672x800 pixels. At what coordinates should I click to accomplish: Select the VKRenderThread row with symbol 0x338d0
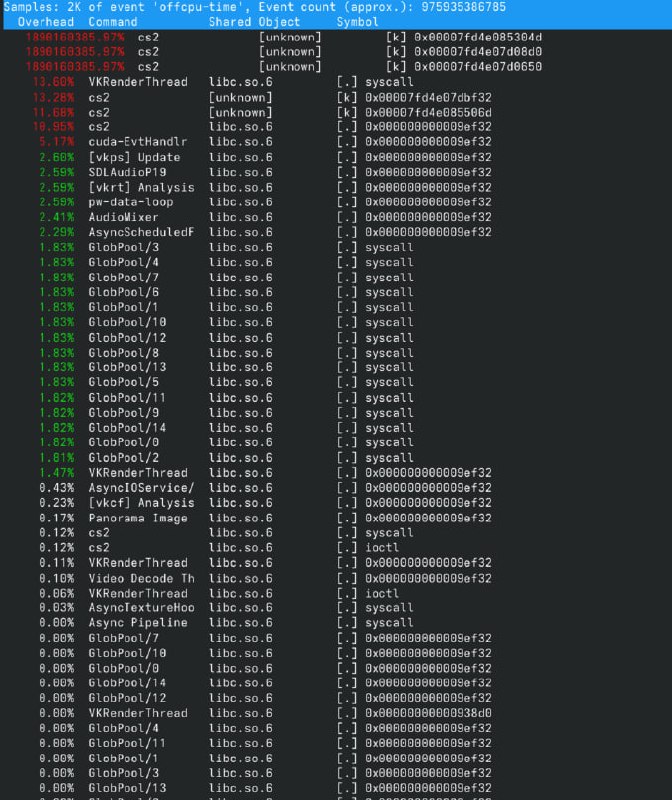tap(137, 713)
